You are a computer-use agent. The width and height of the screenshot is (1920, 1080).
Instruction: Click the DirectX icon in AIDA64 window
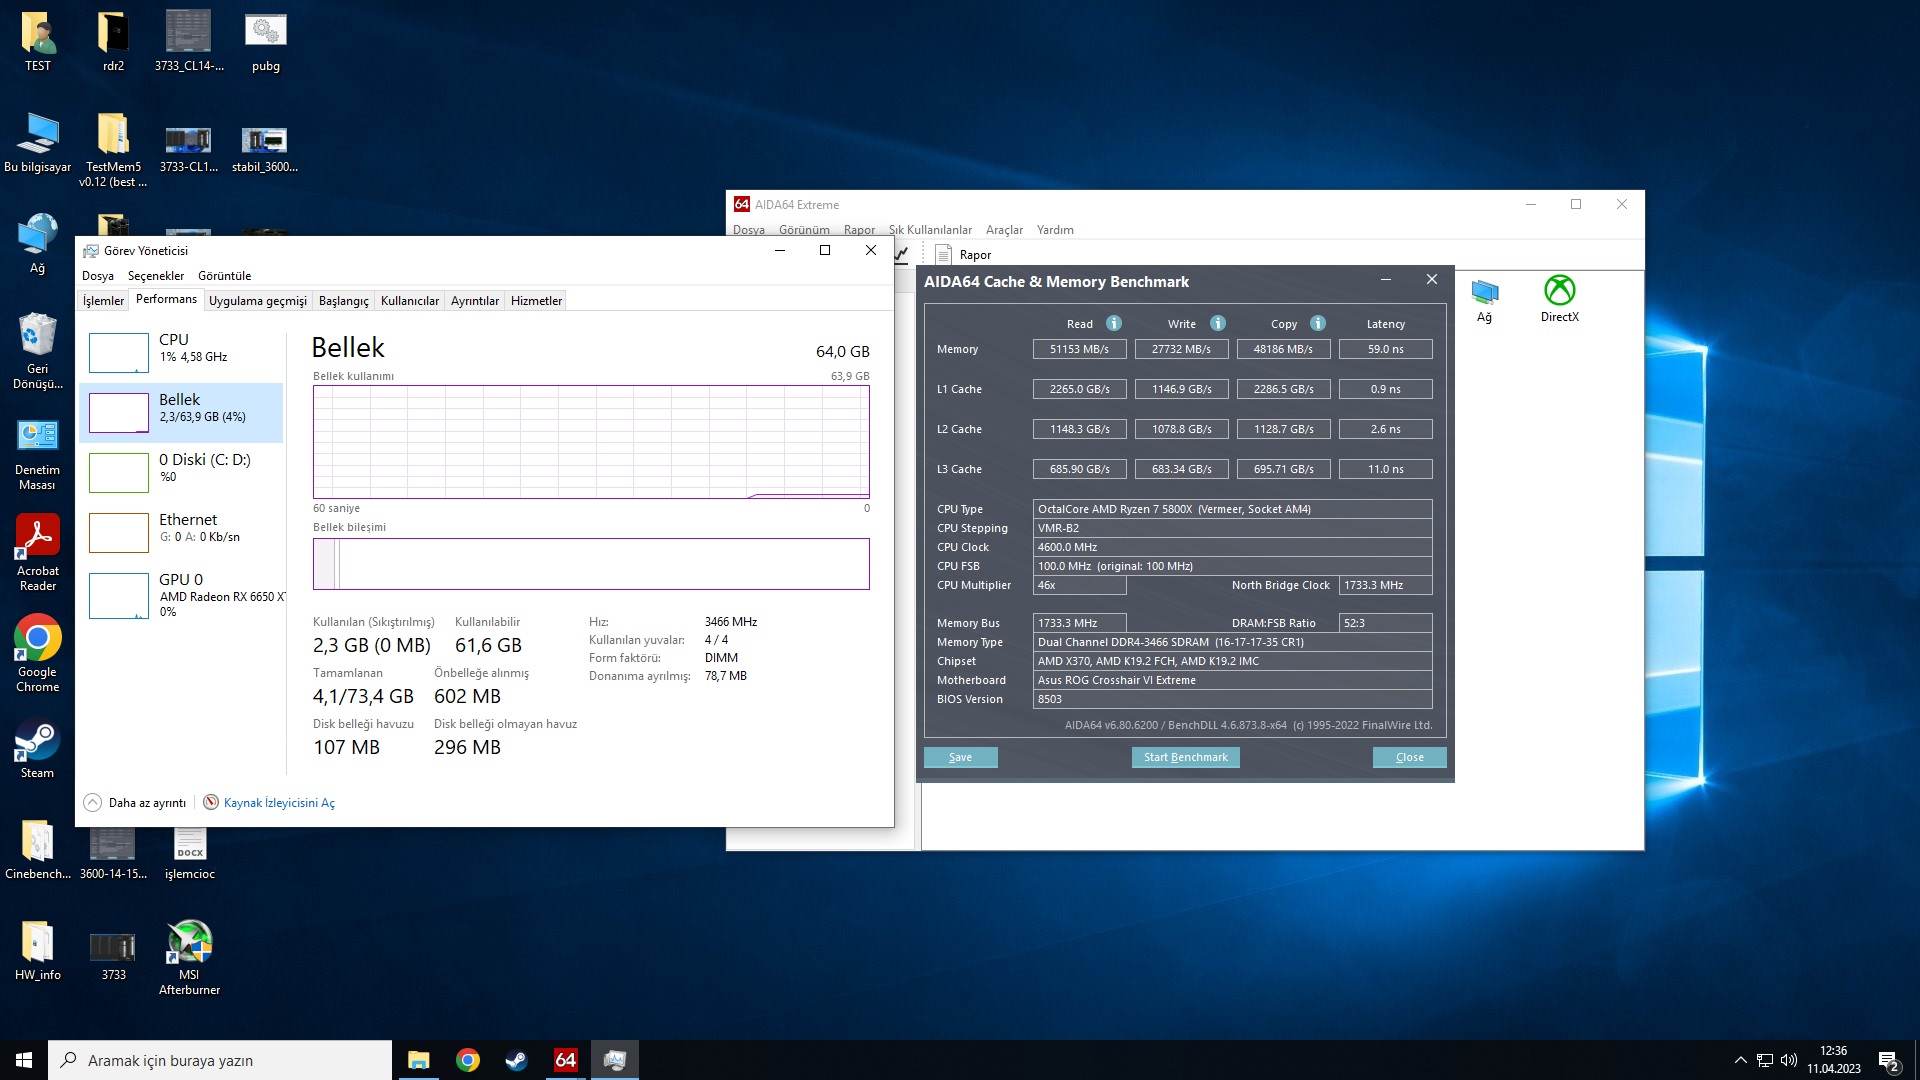coord(1559,299)
